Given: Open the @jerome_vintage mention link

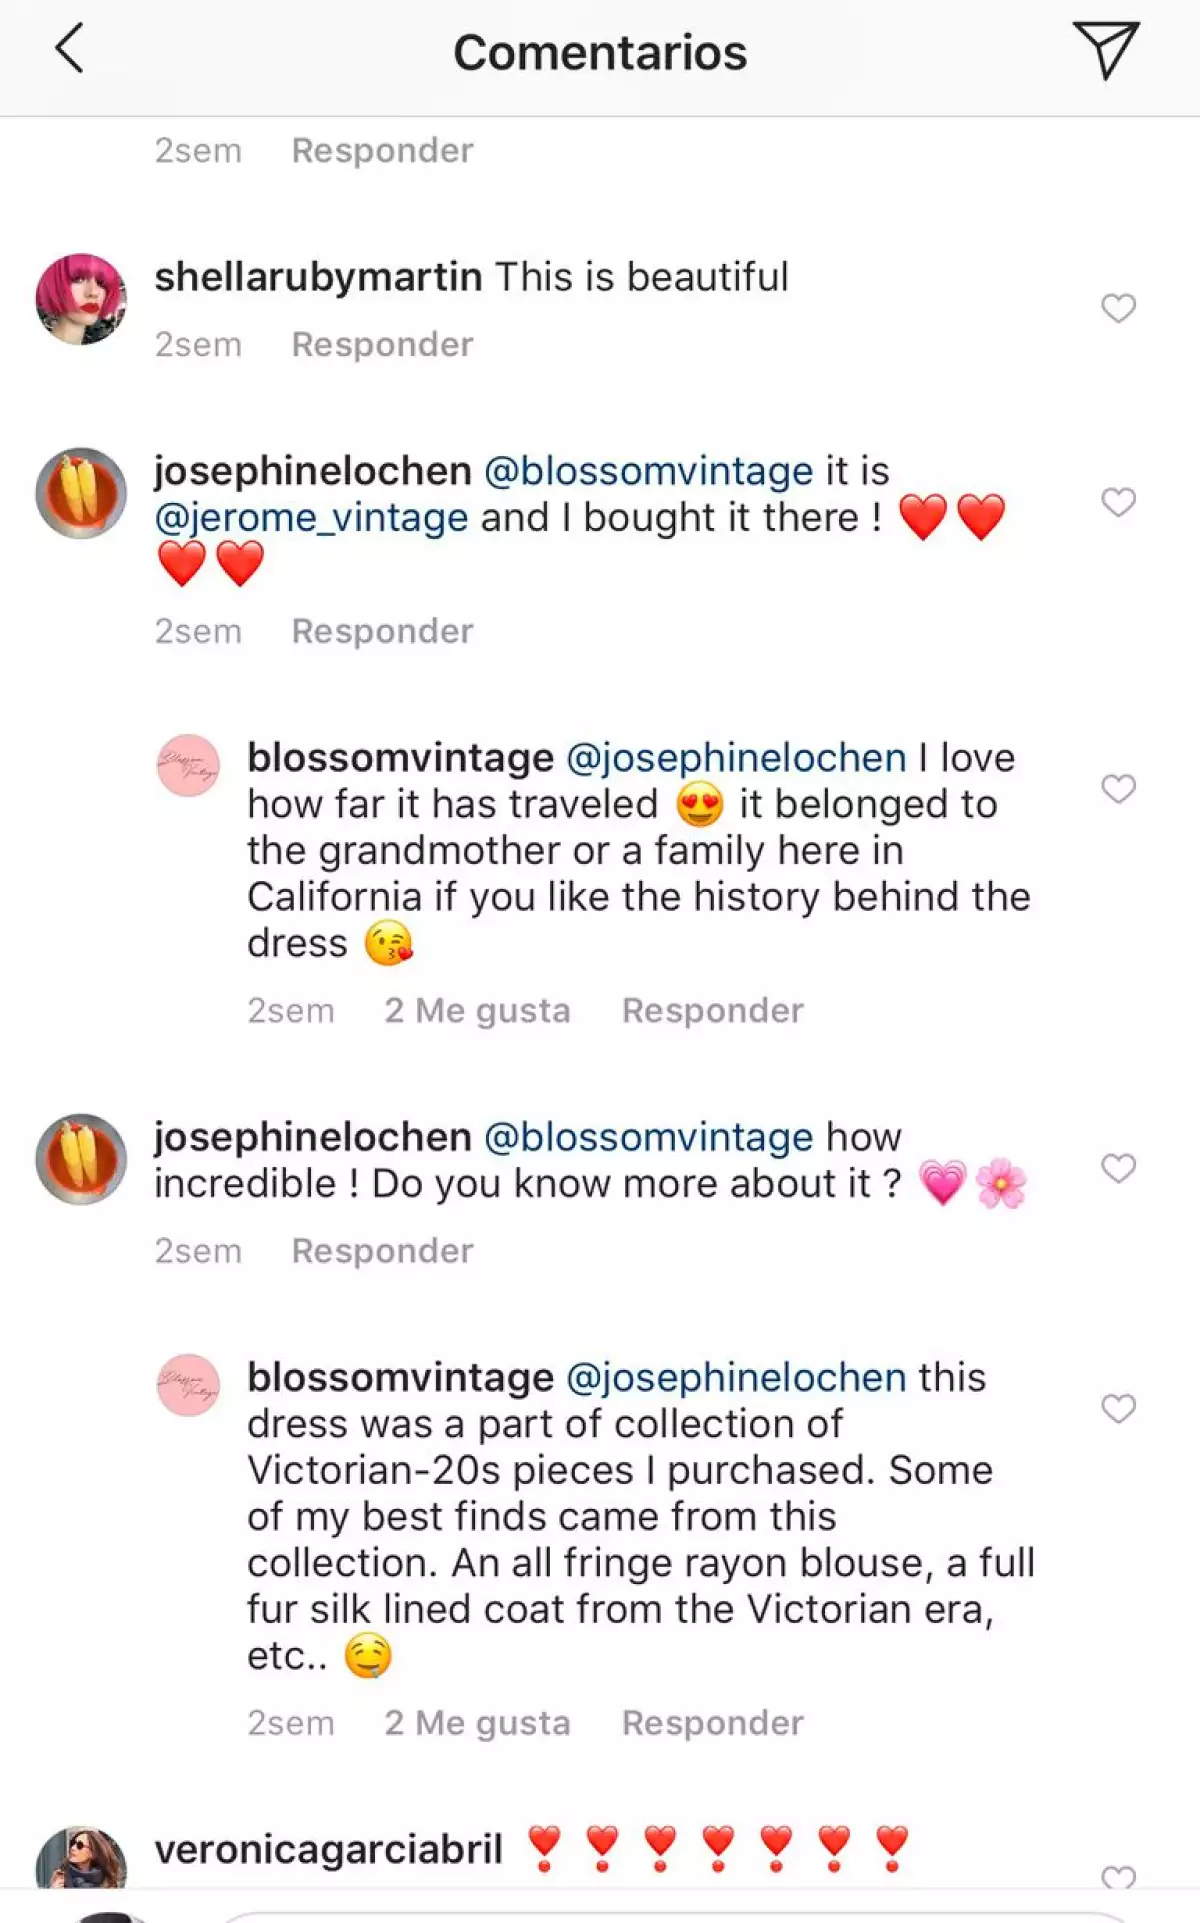Looking at the screenshot, I should (x=311, y=518).
